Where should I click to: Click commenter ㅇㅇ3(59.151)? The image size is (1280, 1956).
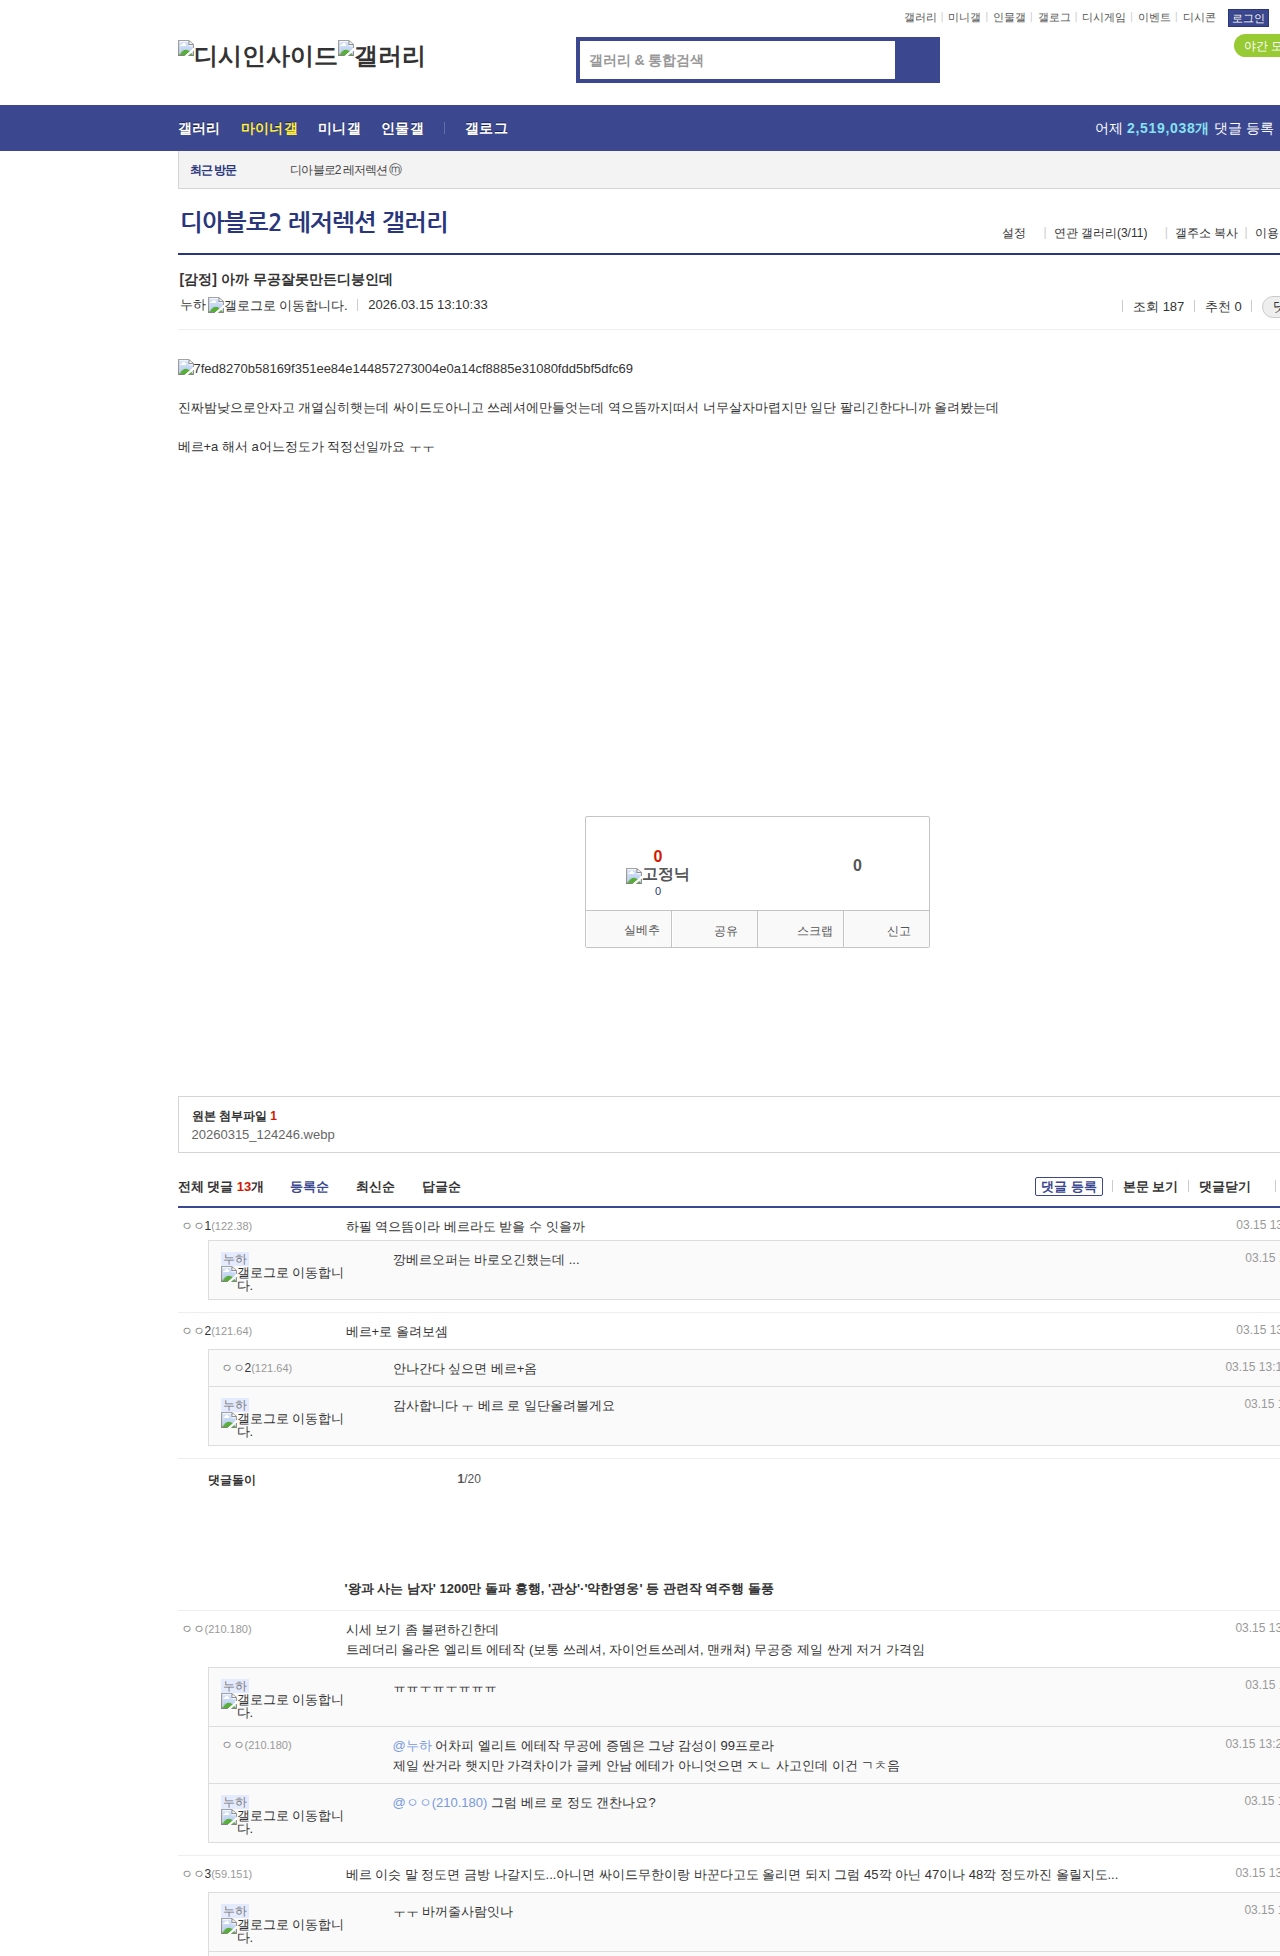(218, 1874)
